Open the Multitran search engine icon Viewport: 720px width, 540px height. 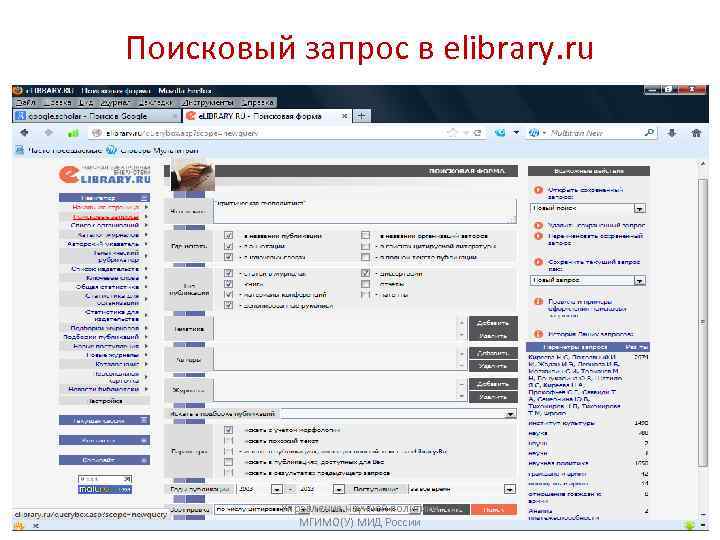tap(534, 133)
